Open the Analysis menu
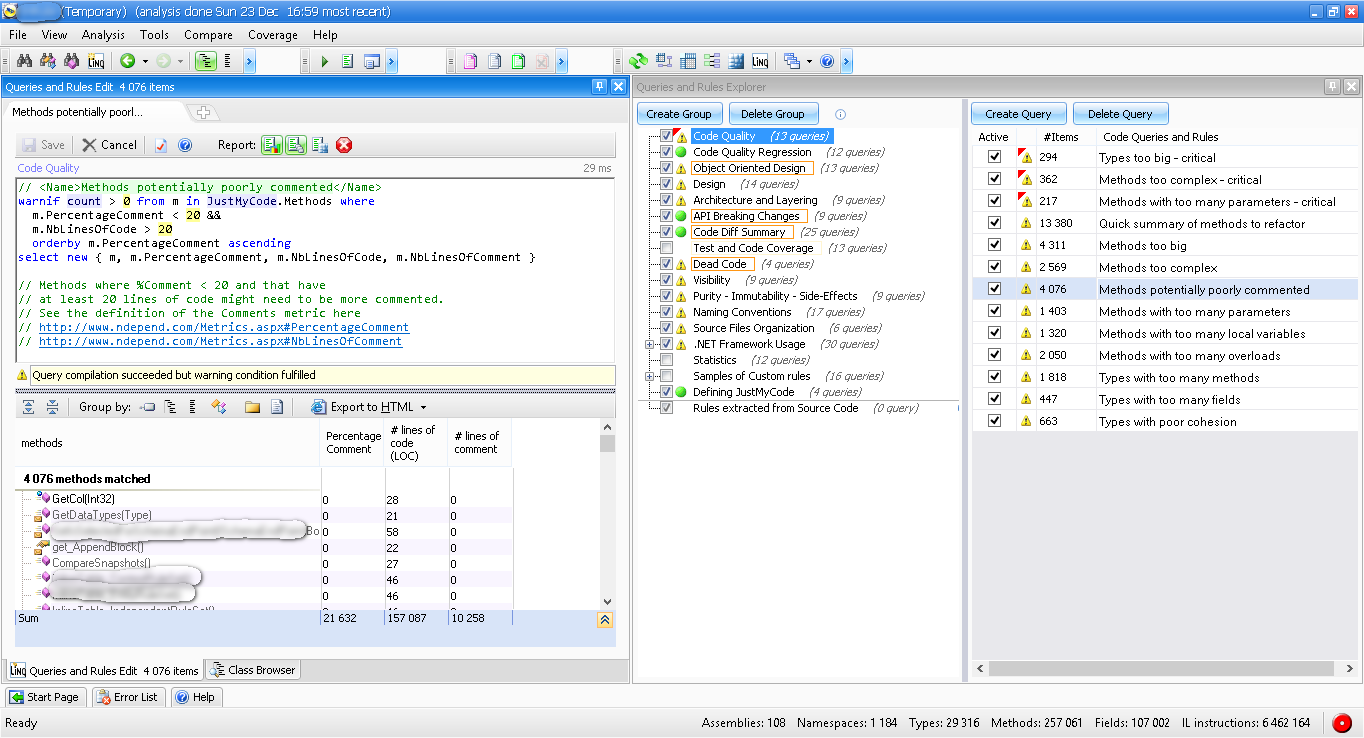1364x738 pixels. (x=104, y=35)
